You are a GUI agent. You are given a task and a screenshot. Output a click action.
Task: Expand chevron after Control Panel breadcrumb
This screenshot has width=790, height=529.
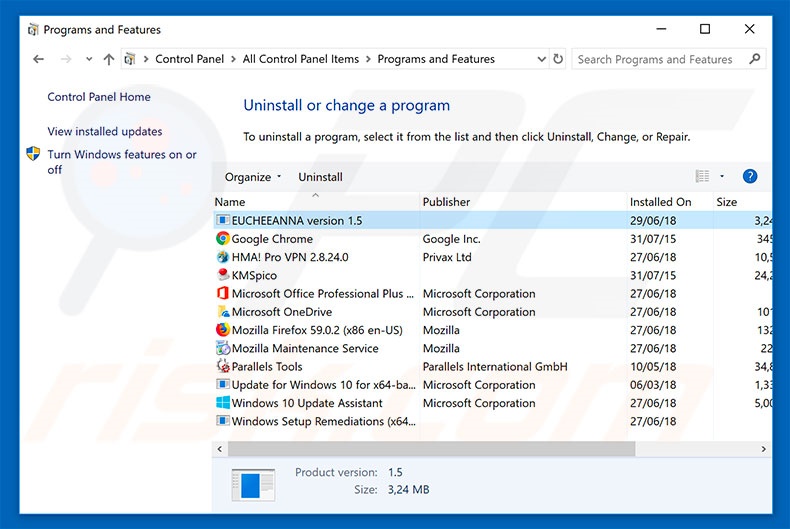[x=233, y=59]
